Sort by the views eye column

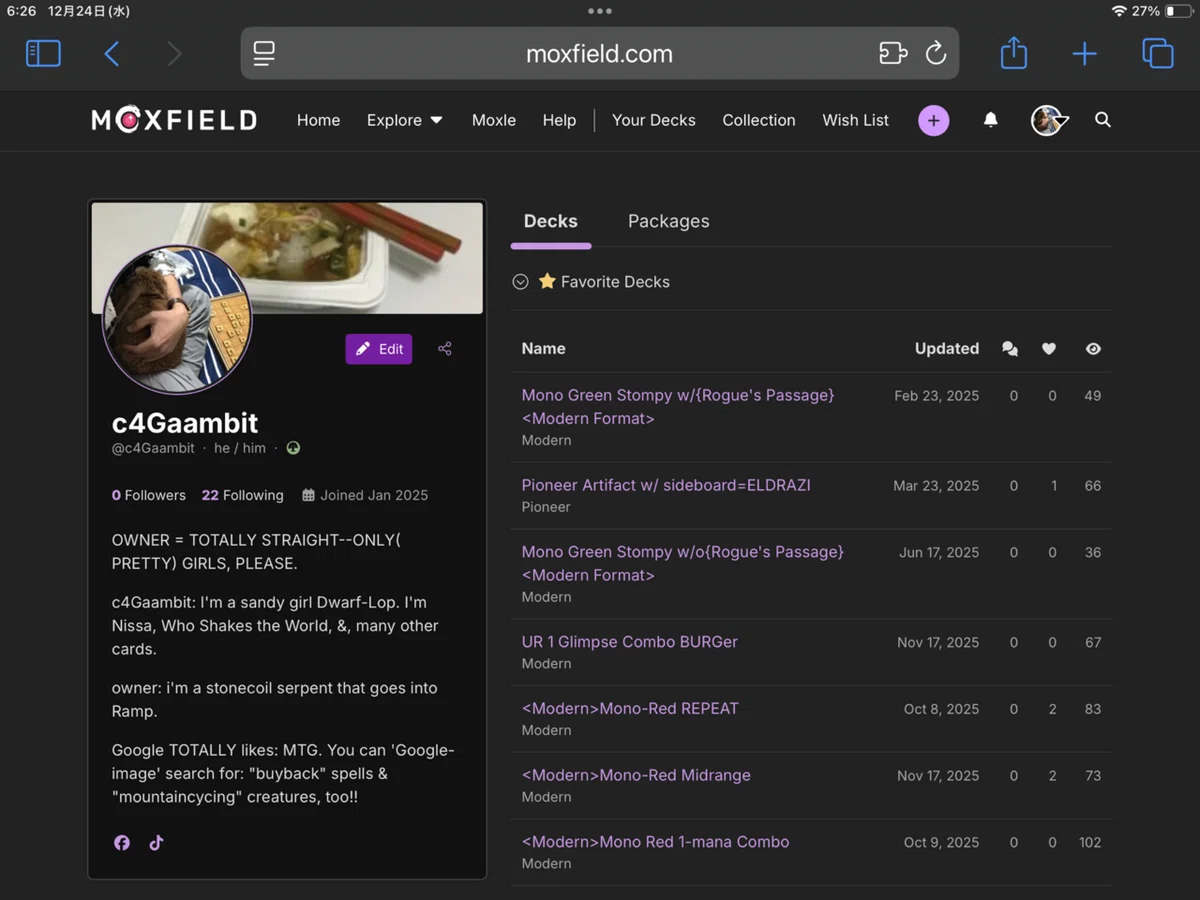[1093, 349]
